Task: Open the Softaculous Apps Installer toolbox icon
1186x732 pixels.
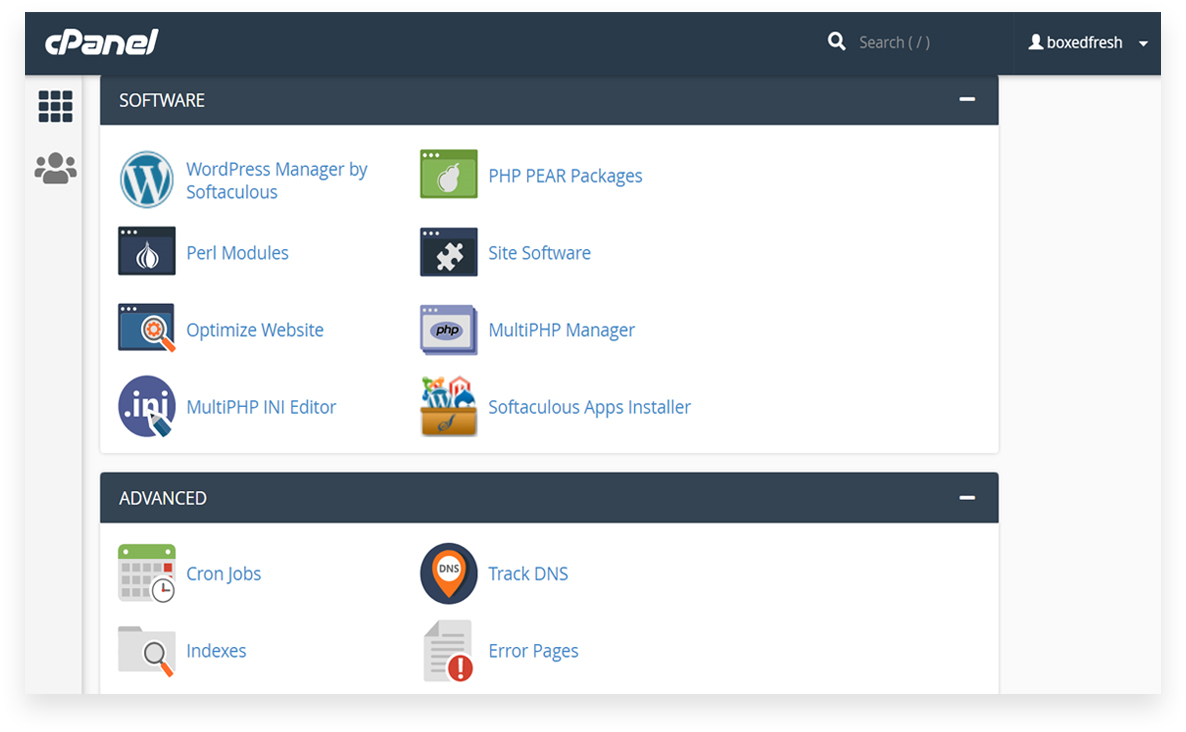Action: (x=448, y=406)
